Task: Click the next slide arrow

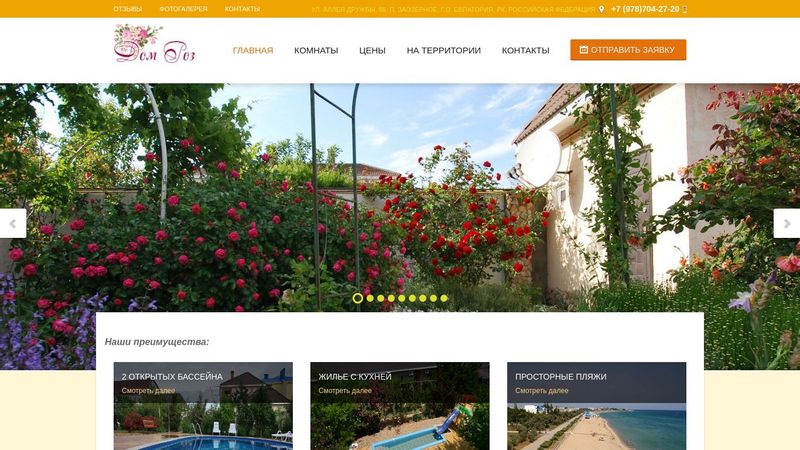Action: click(x=787, y=223)
